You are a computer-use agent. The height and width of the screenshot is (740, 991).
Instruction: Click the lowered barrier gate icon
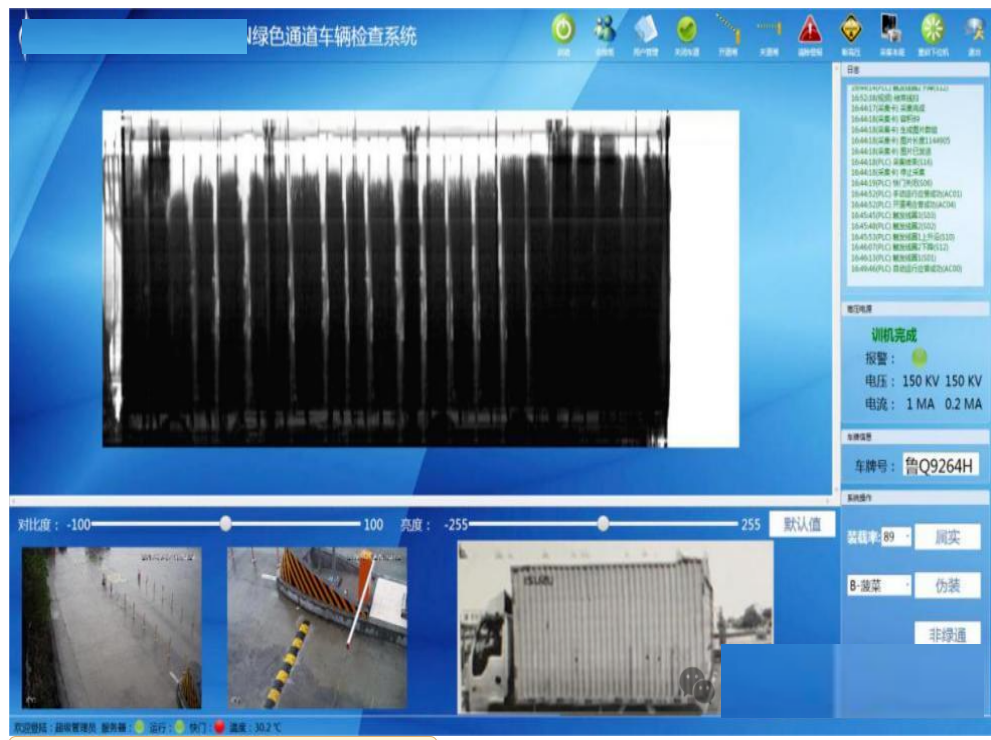[768, 30]
